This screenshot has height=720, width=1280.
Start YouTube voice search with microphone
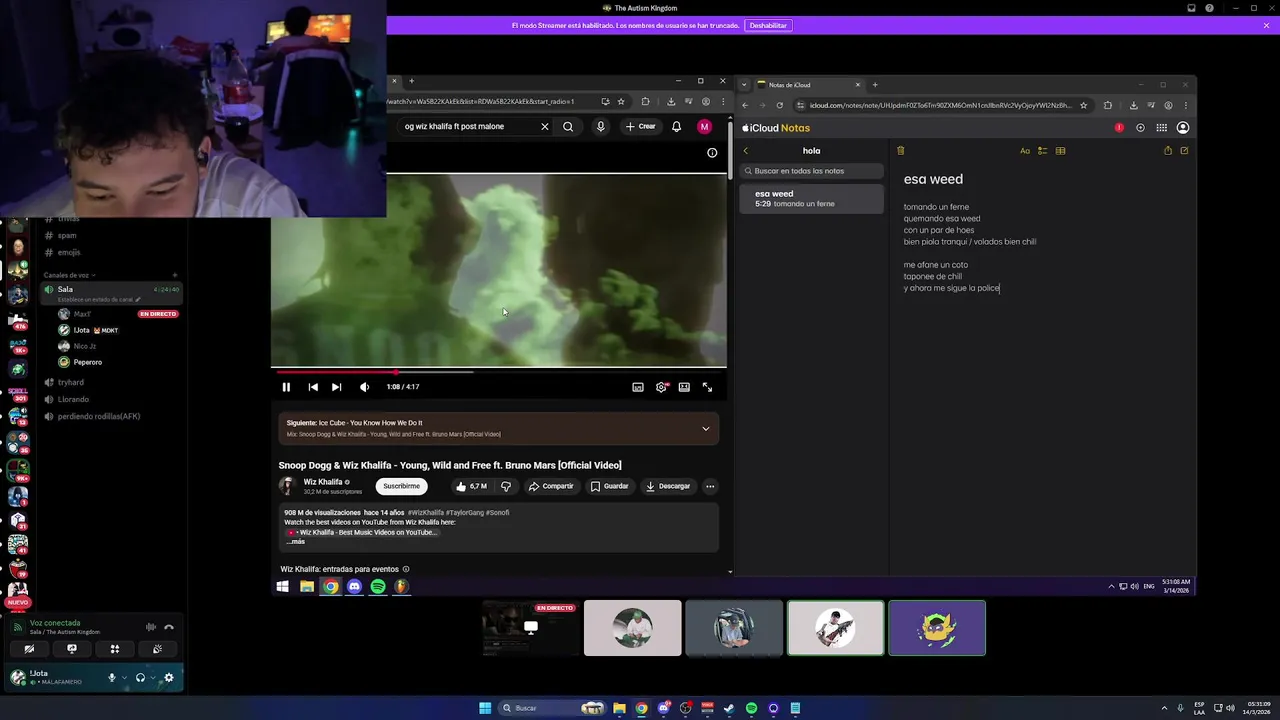pos(600,127)
